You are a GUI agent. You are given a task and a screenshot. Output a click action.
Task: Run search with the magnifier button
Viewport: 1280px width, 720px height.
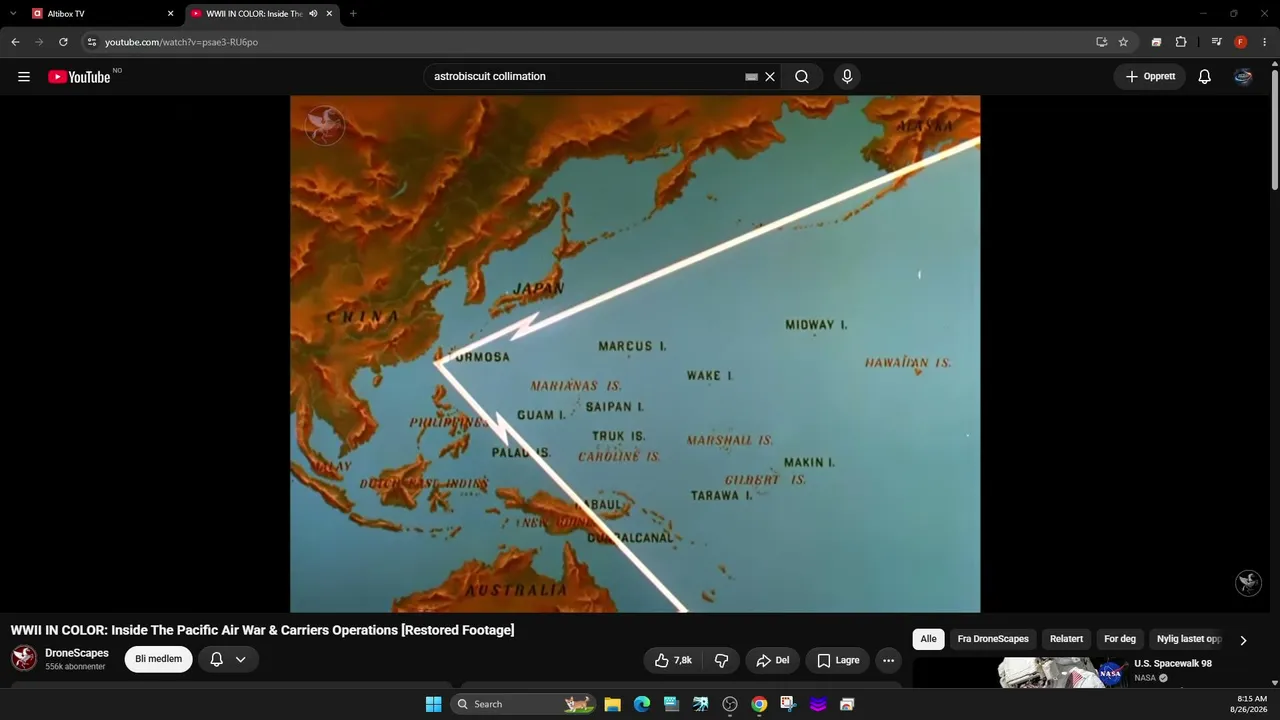[802, 77]
